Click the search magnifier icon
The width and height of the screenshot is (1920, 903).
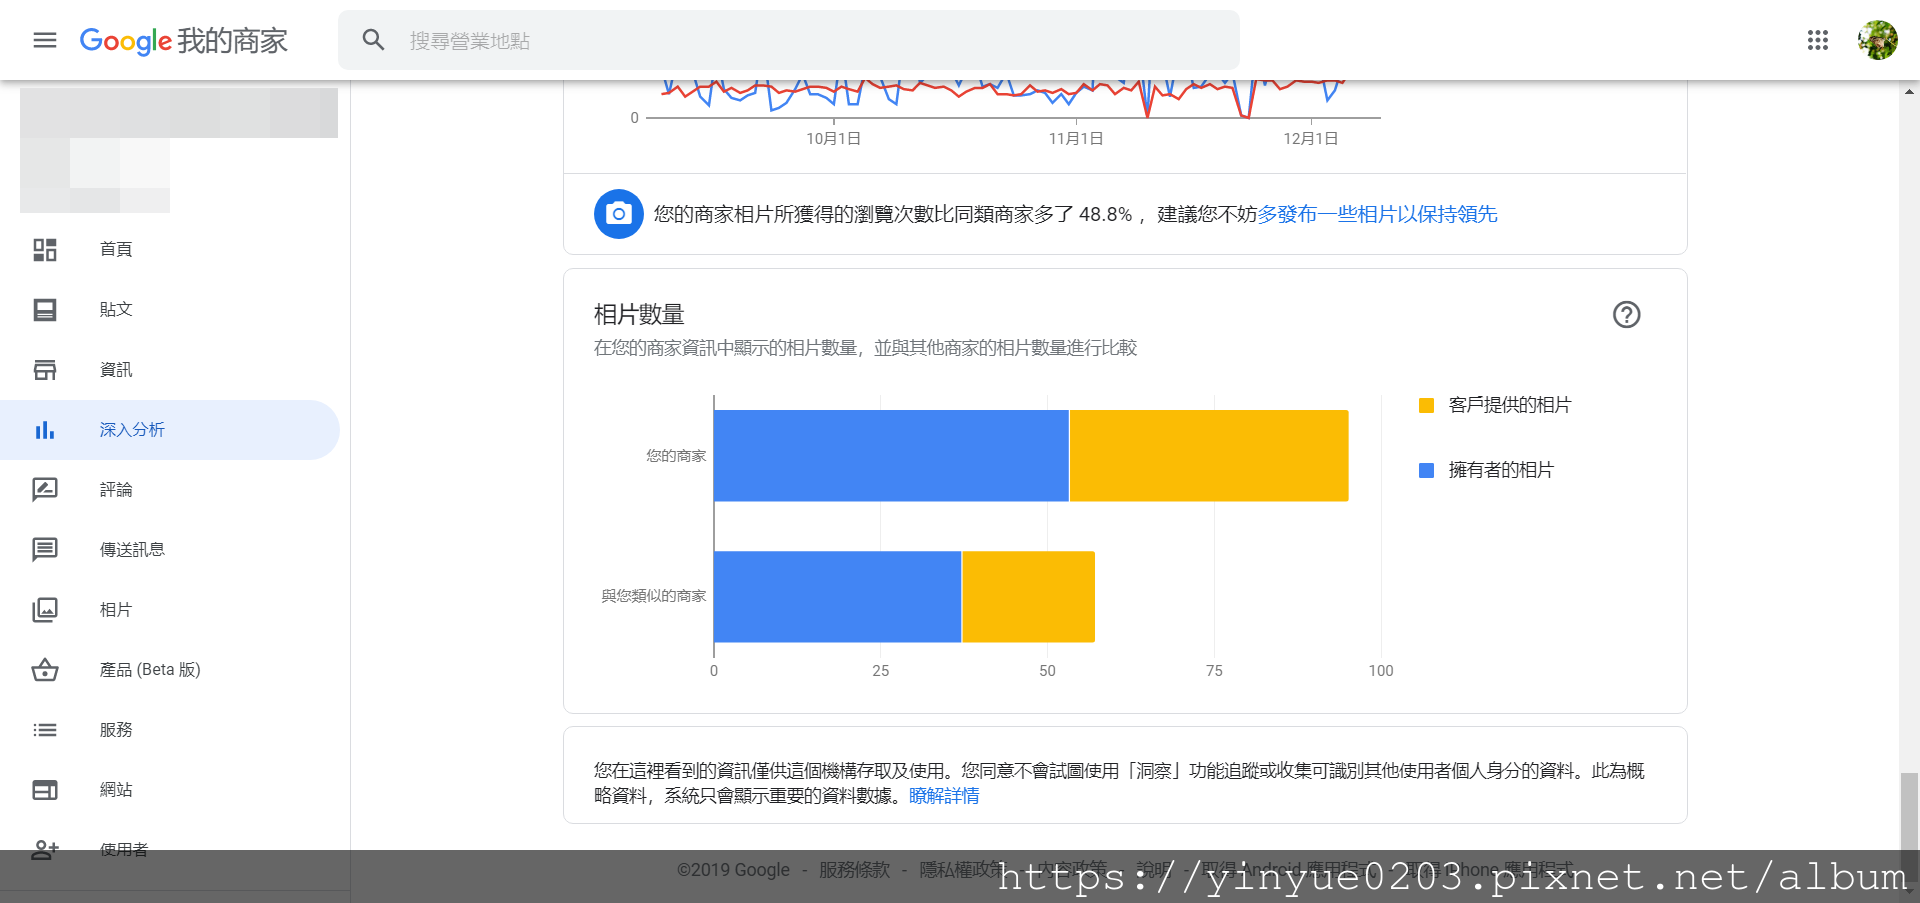tap(373, 40)
